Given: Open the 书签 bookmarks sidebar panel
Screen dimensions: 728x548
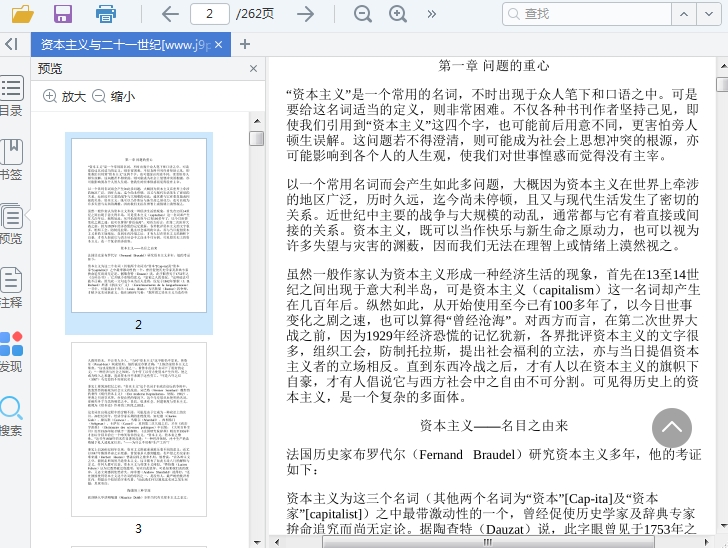Looking at the screenshot, I should pyautogui.click(x=11, y=158).
